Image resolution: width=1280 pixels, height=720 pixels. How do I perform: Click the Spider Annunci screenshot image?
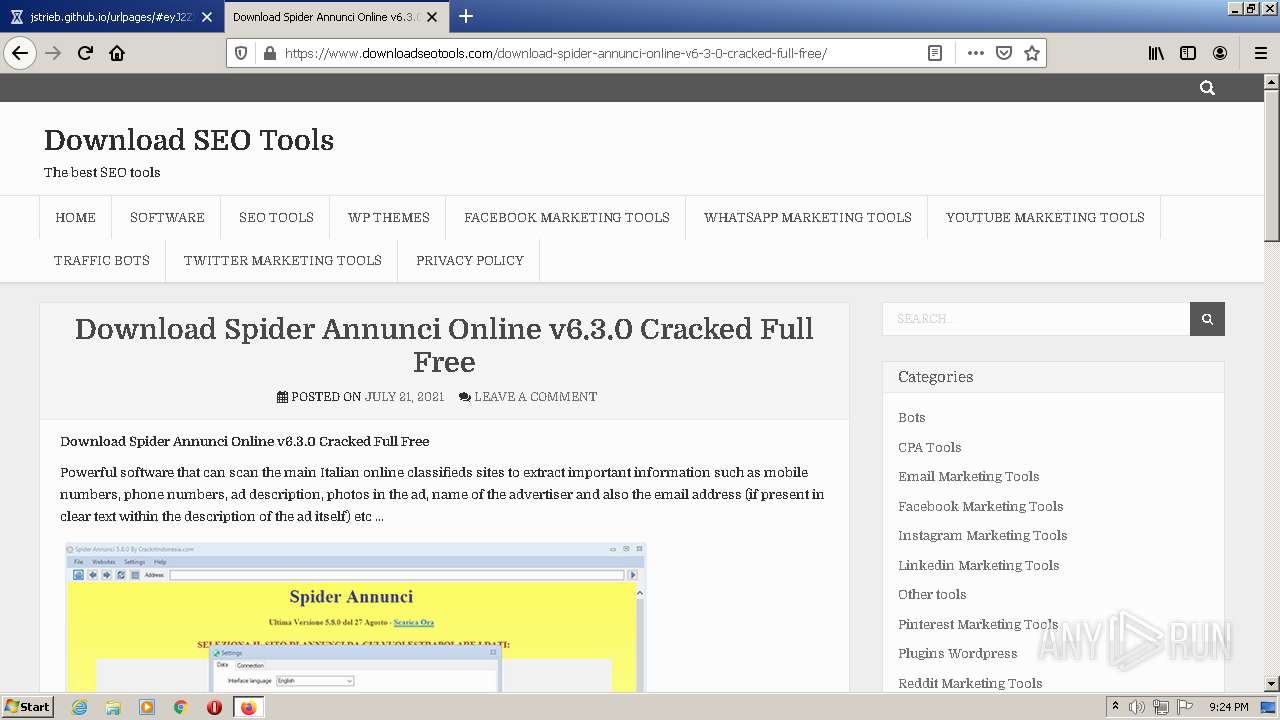pyautogui.click(x=356, y=617)
